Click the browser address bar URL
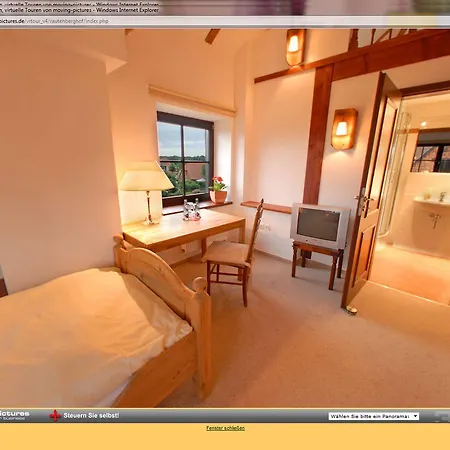Screen dimensions: 450x450 point(54,21)
